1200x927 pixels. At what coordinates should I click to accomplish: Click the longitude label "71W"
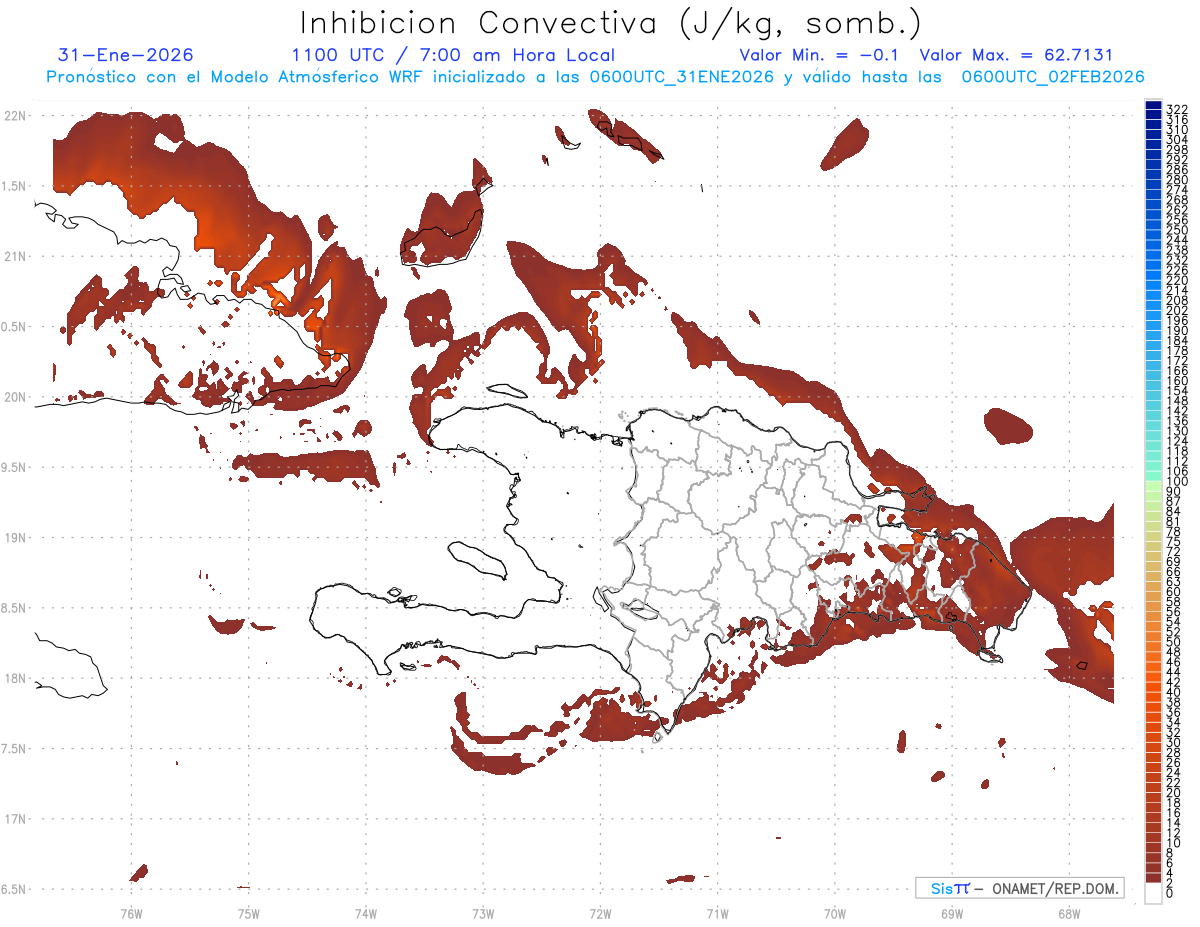point(717,913)
